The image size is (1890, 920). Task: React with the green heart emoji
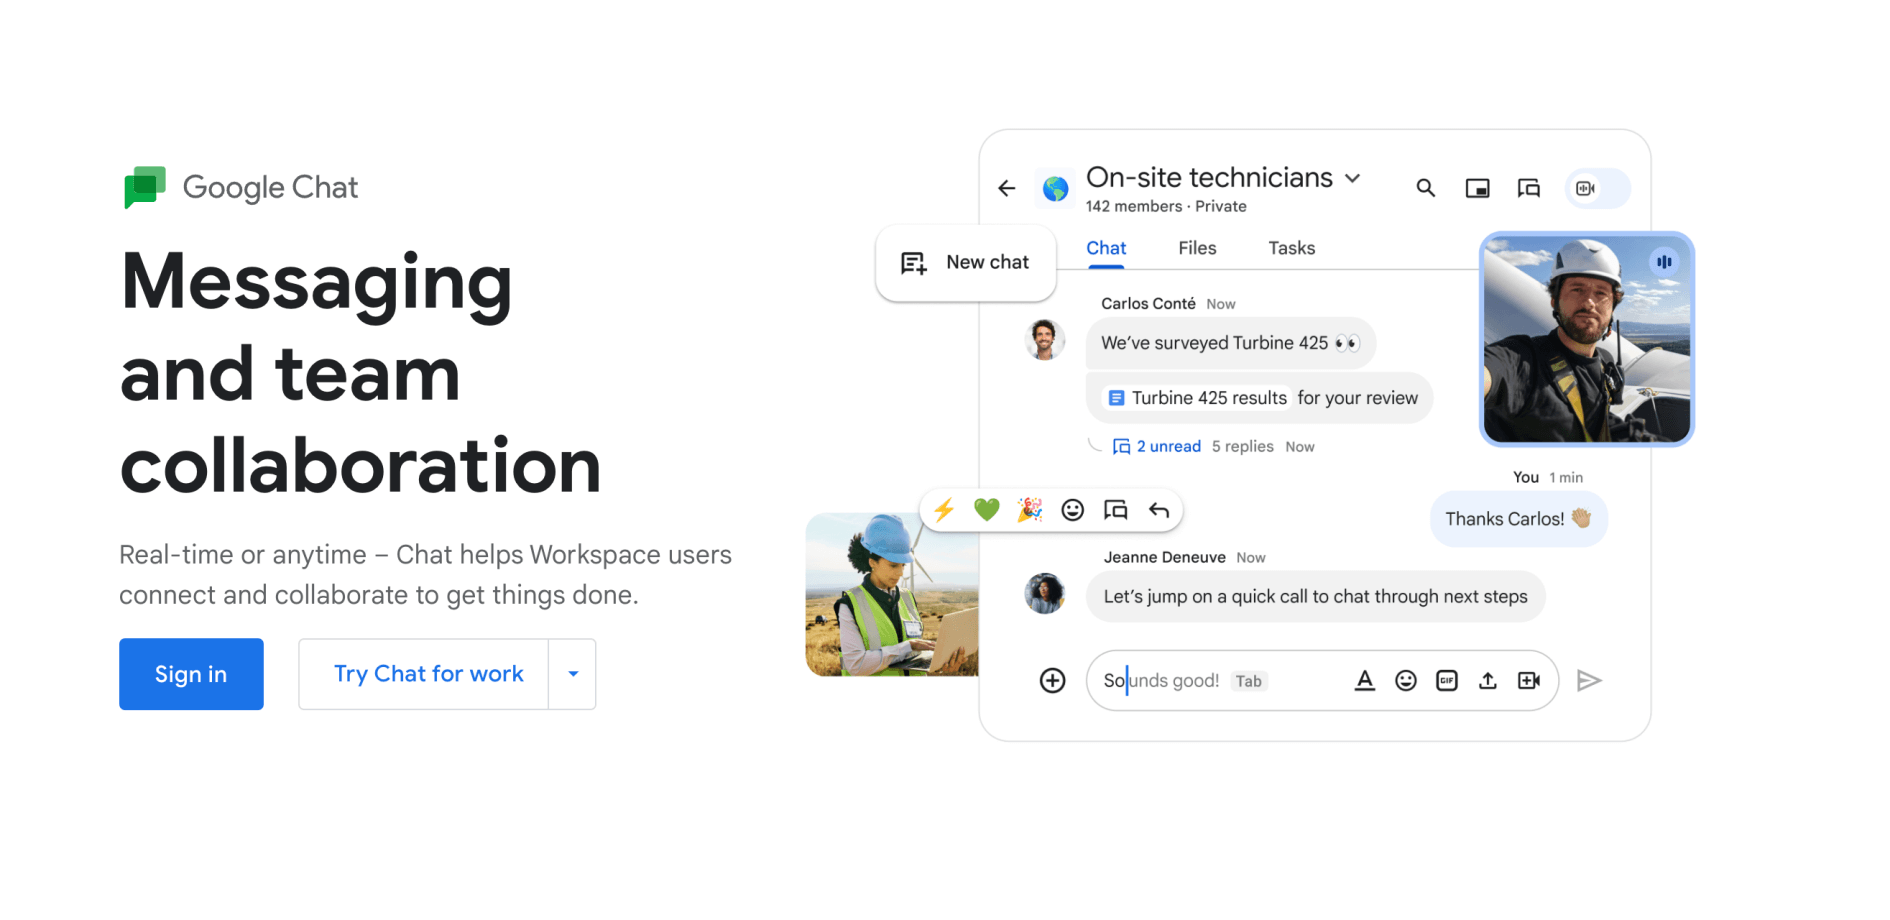(x=987, y=510)
